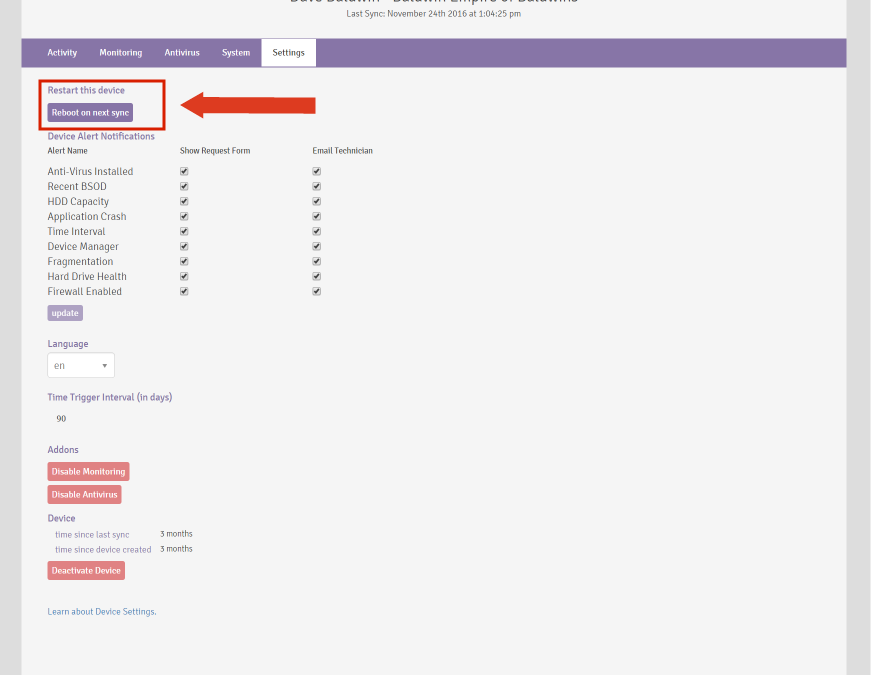Image resolution: width=871 pixels, height=675 pixels.
Task: Go to the Antivirus tab
Action: coord(182,53)
